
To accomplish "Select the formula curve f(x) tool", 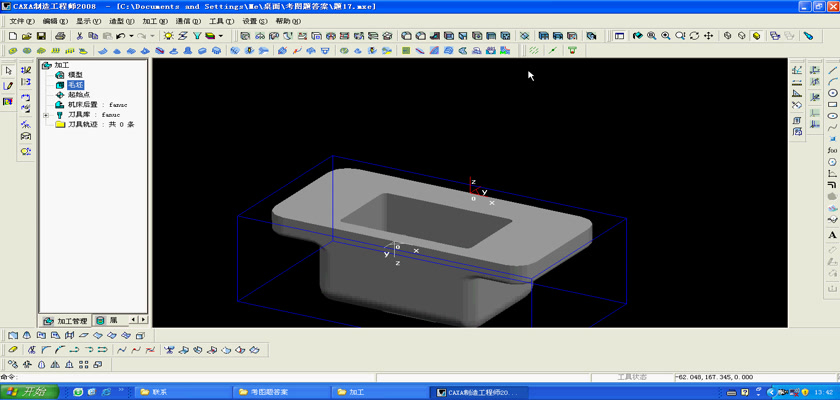I will pyautogui.click(x=832, y=150).
